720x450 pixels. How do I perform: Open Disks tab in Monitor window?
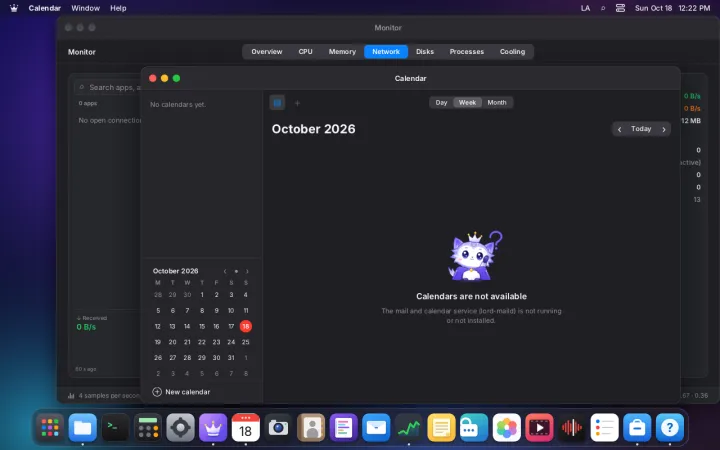point(425,51)
